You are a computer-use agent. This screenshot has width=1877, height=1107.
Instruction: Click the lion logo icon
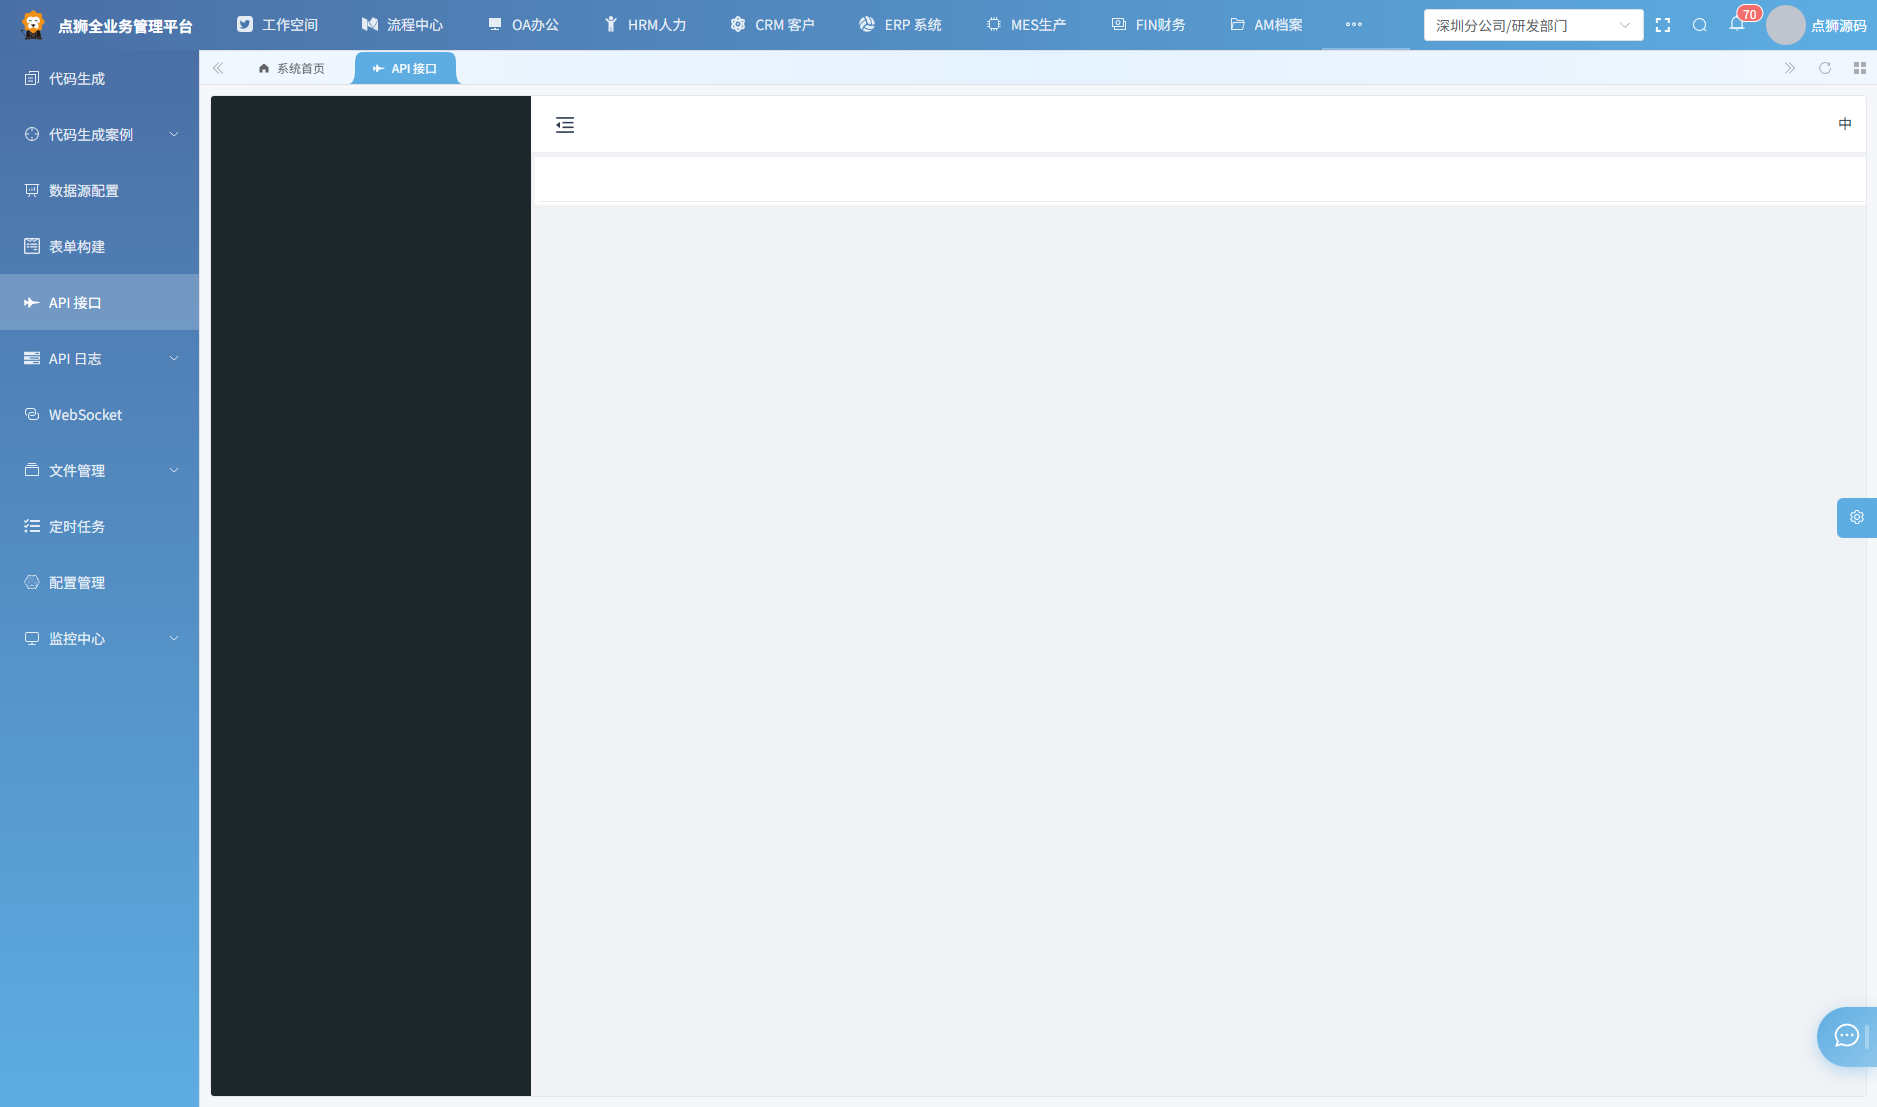point(33,25)
